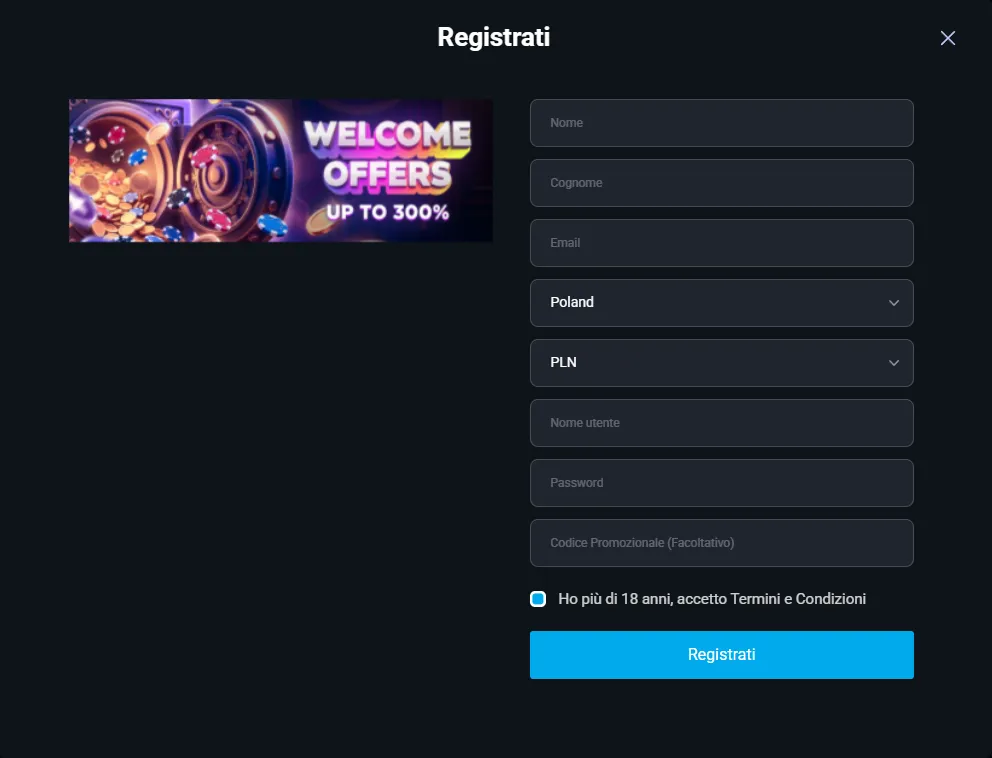Select the Nome utente input field
The height and width of the screenshot is (758, 992).
pos(721,423)
